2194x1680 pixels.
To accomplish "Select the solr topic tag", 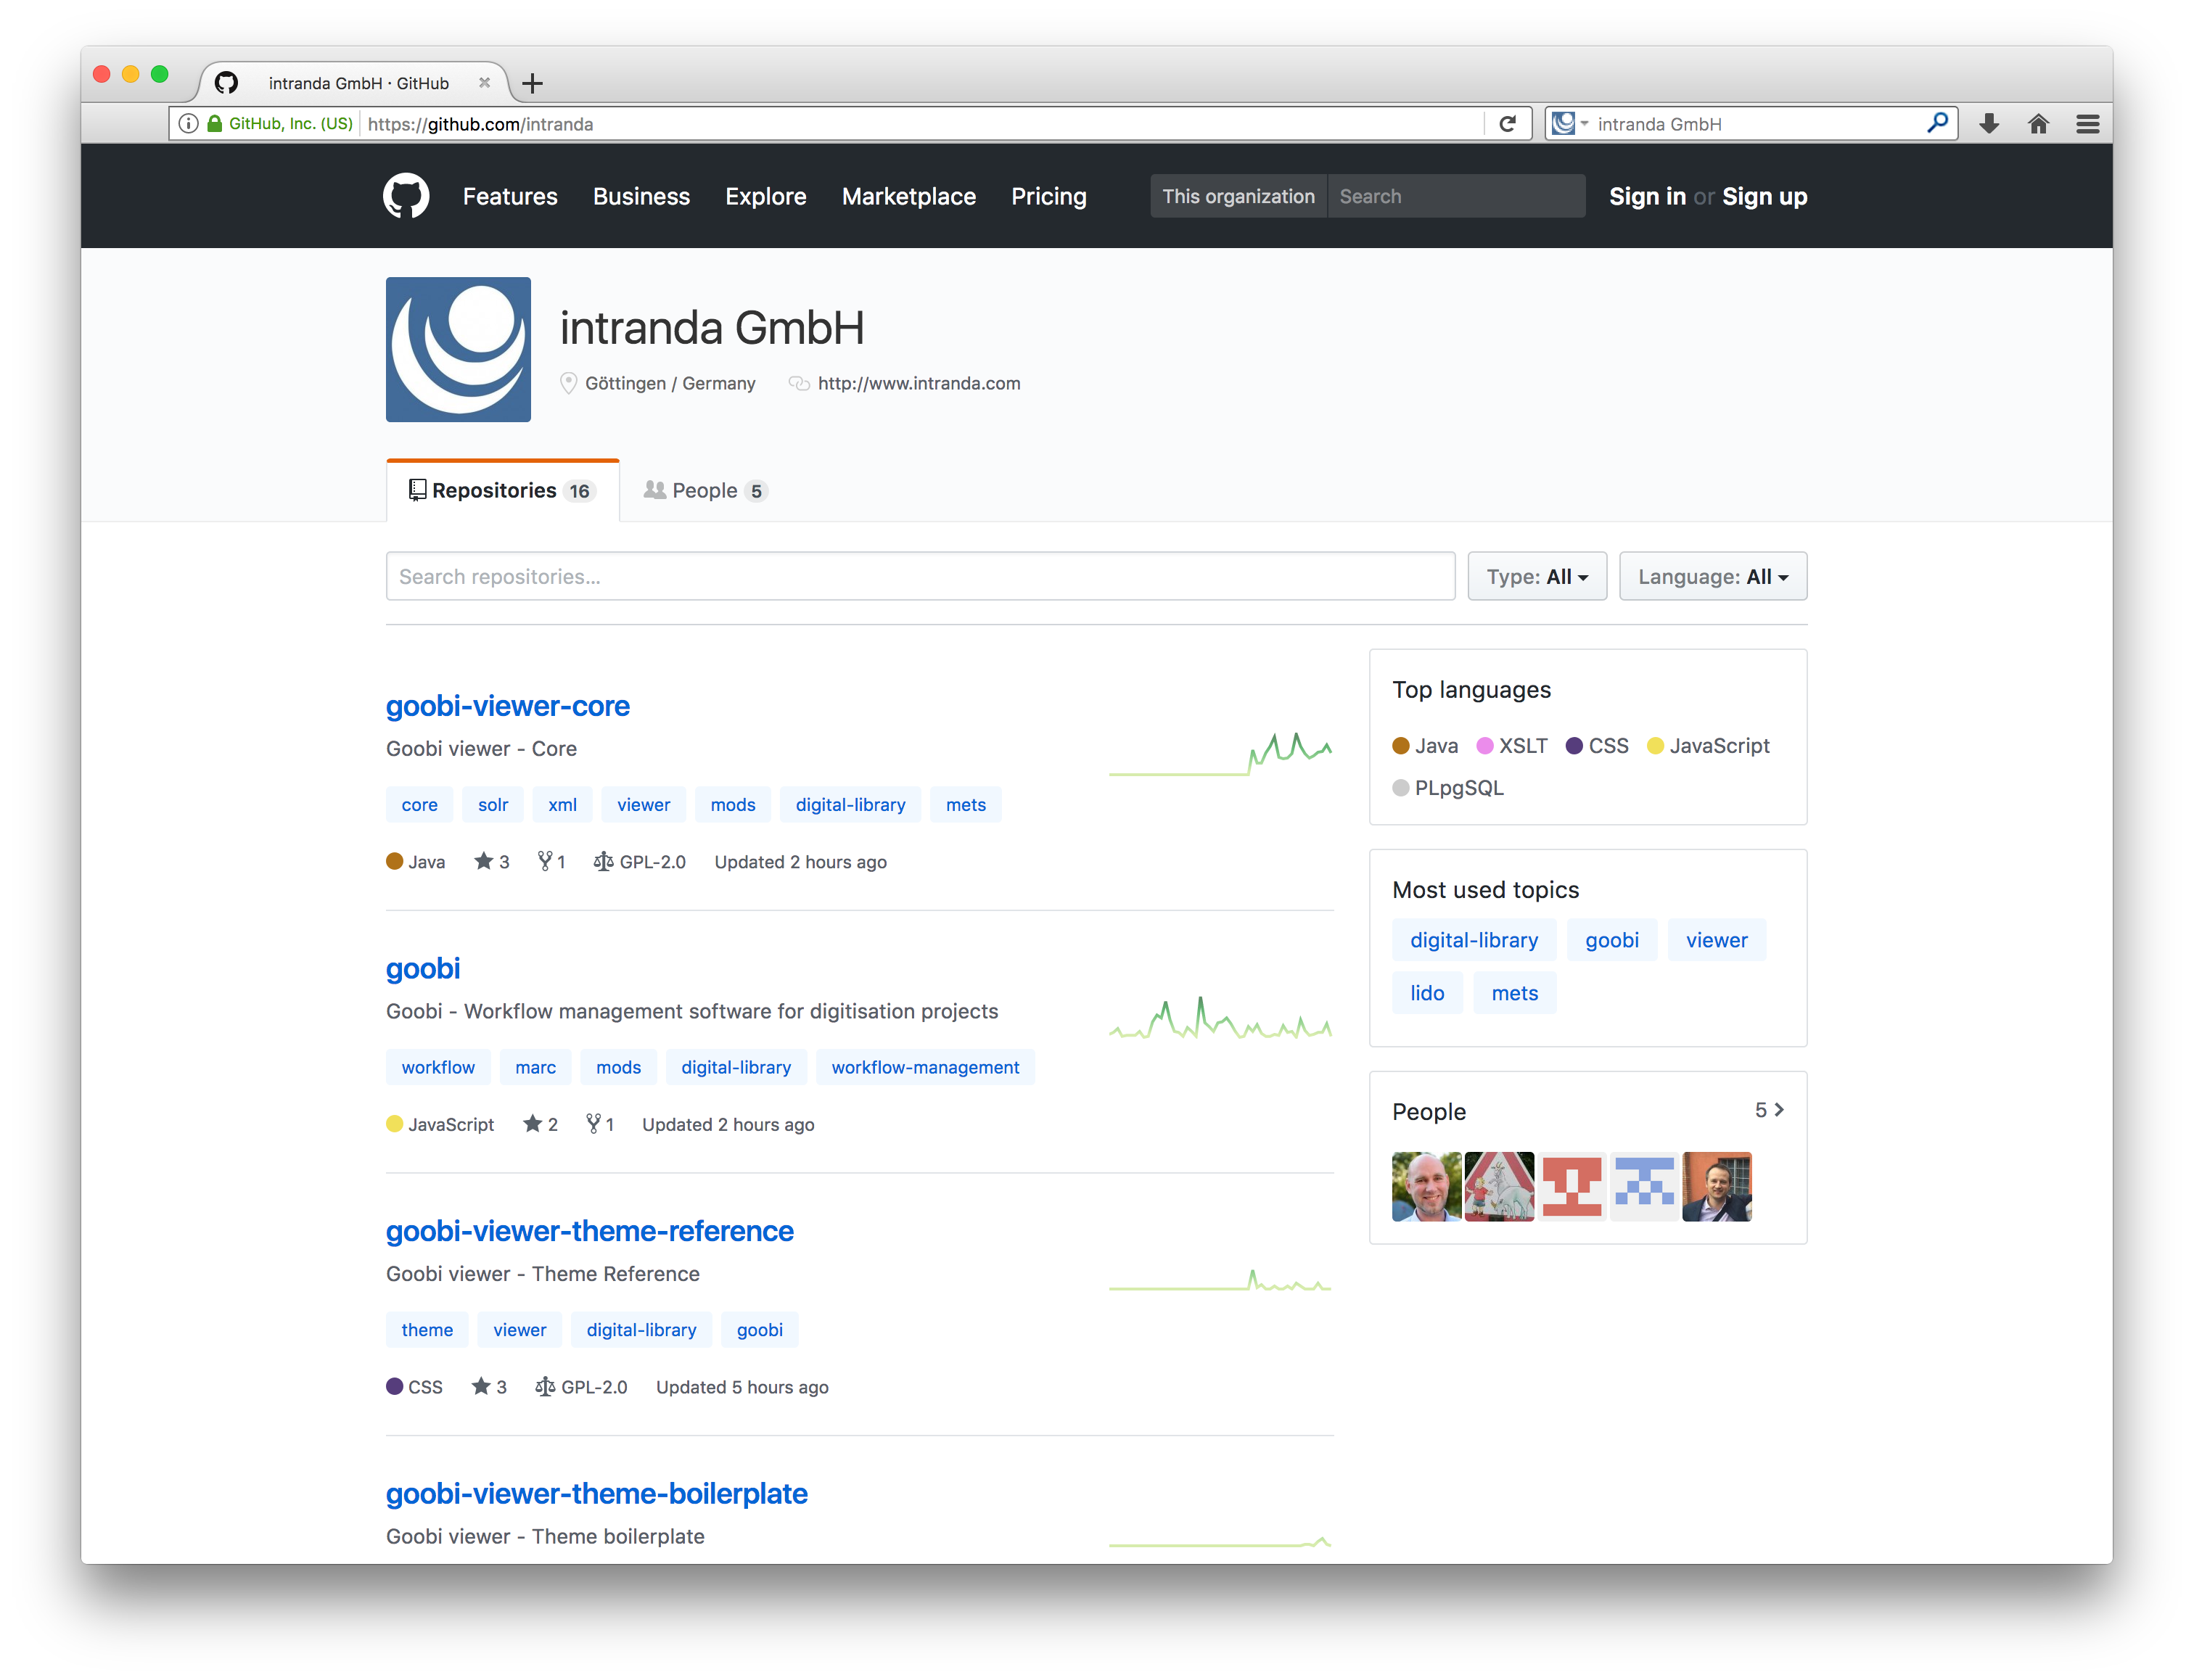I will click(493, 805).
